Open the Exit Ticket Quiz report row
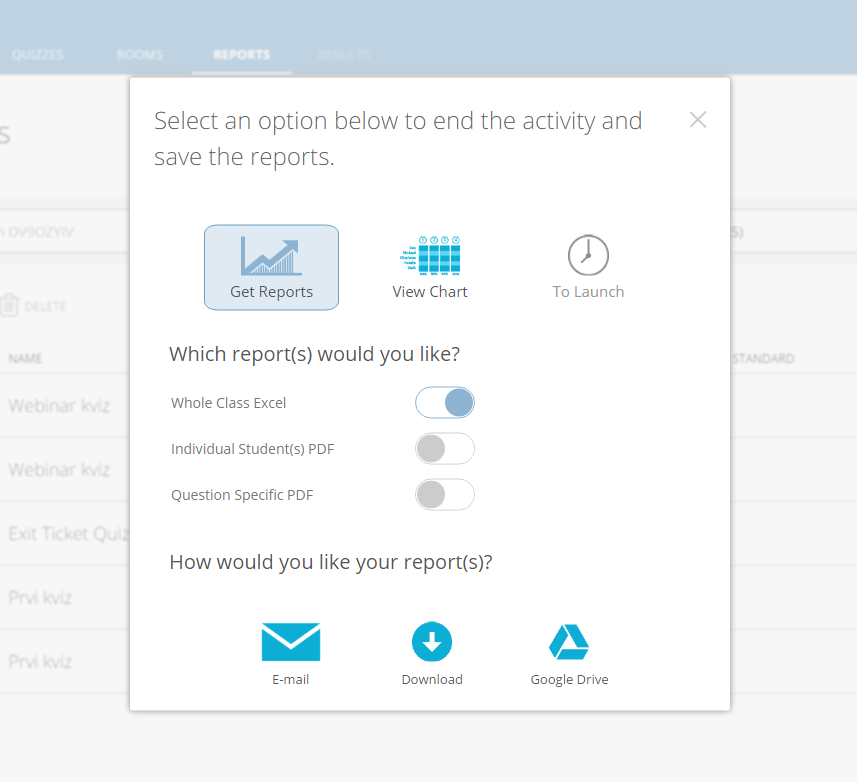 click(66, 533)
